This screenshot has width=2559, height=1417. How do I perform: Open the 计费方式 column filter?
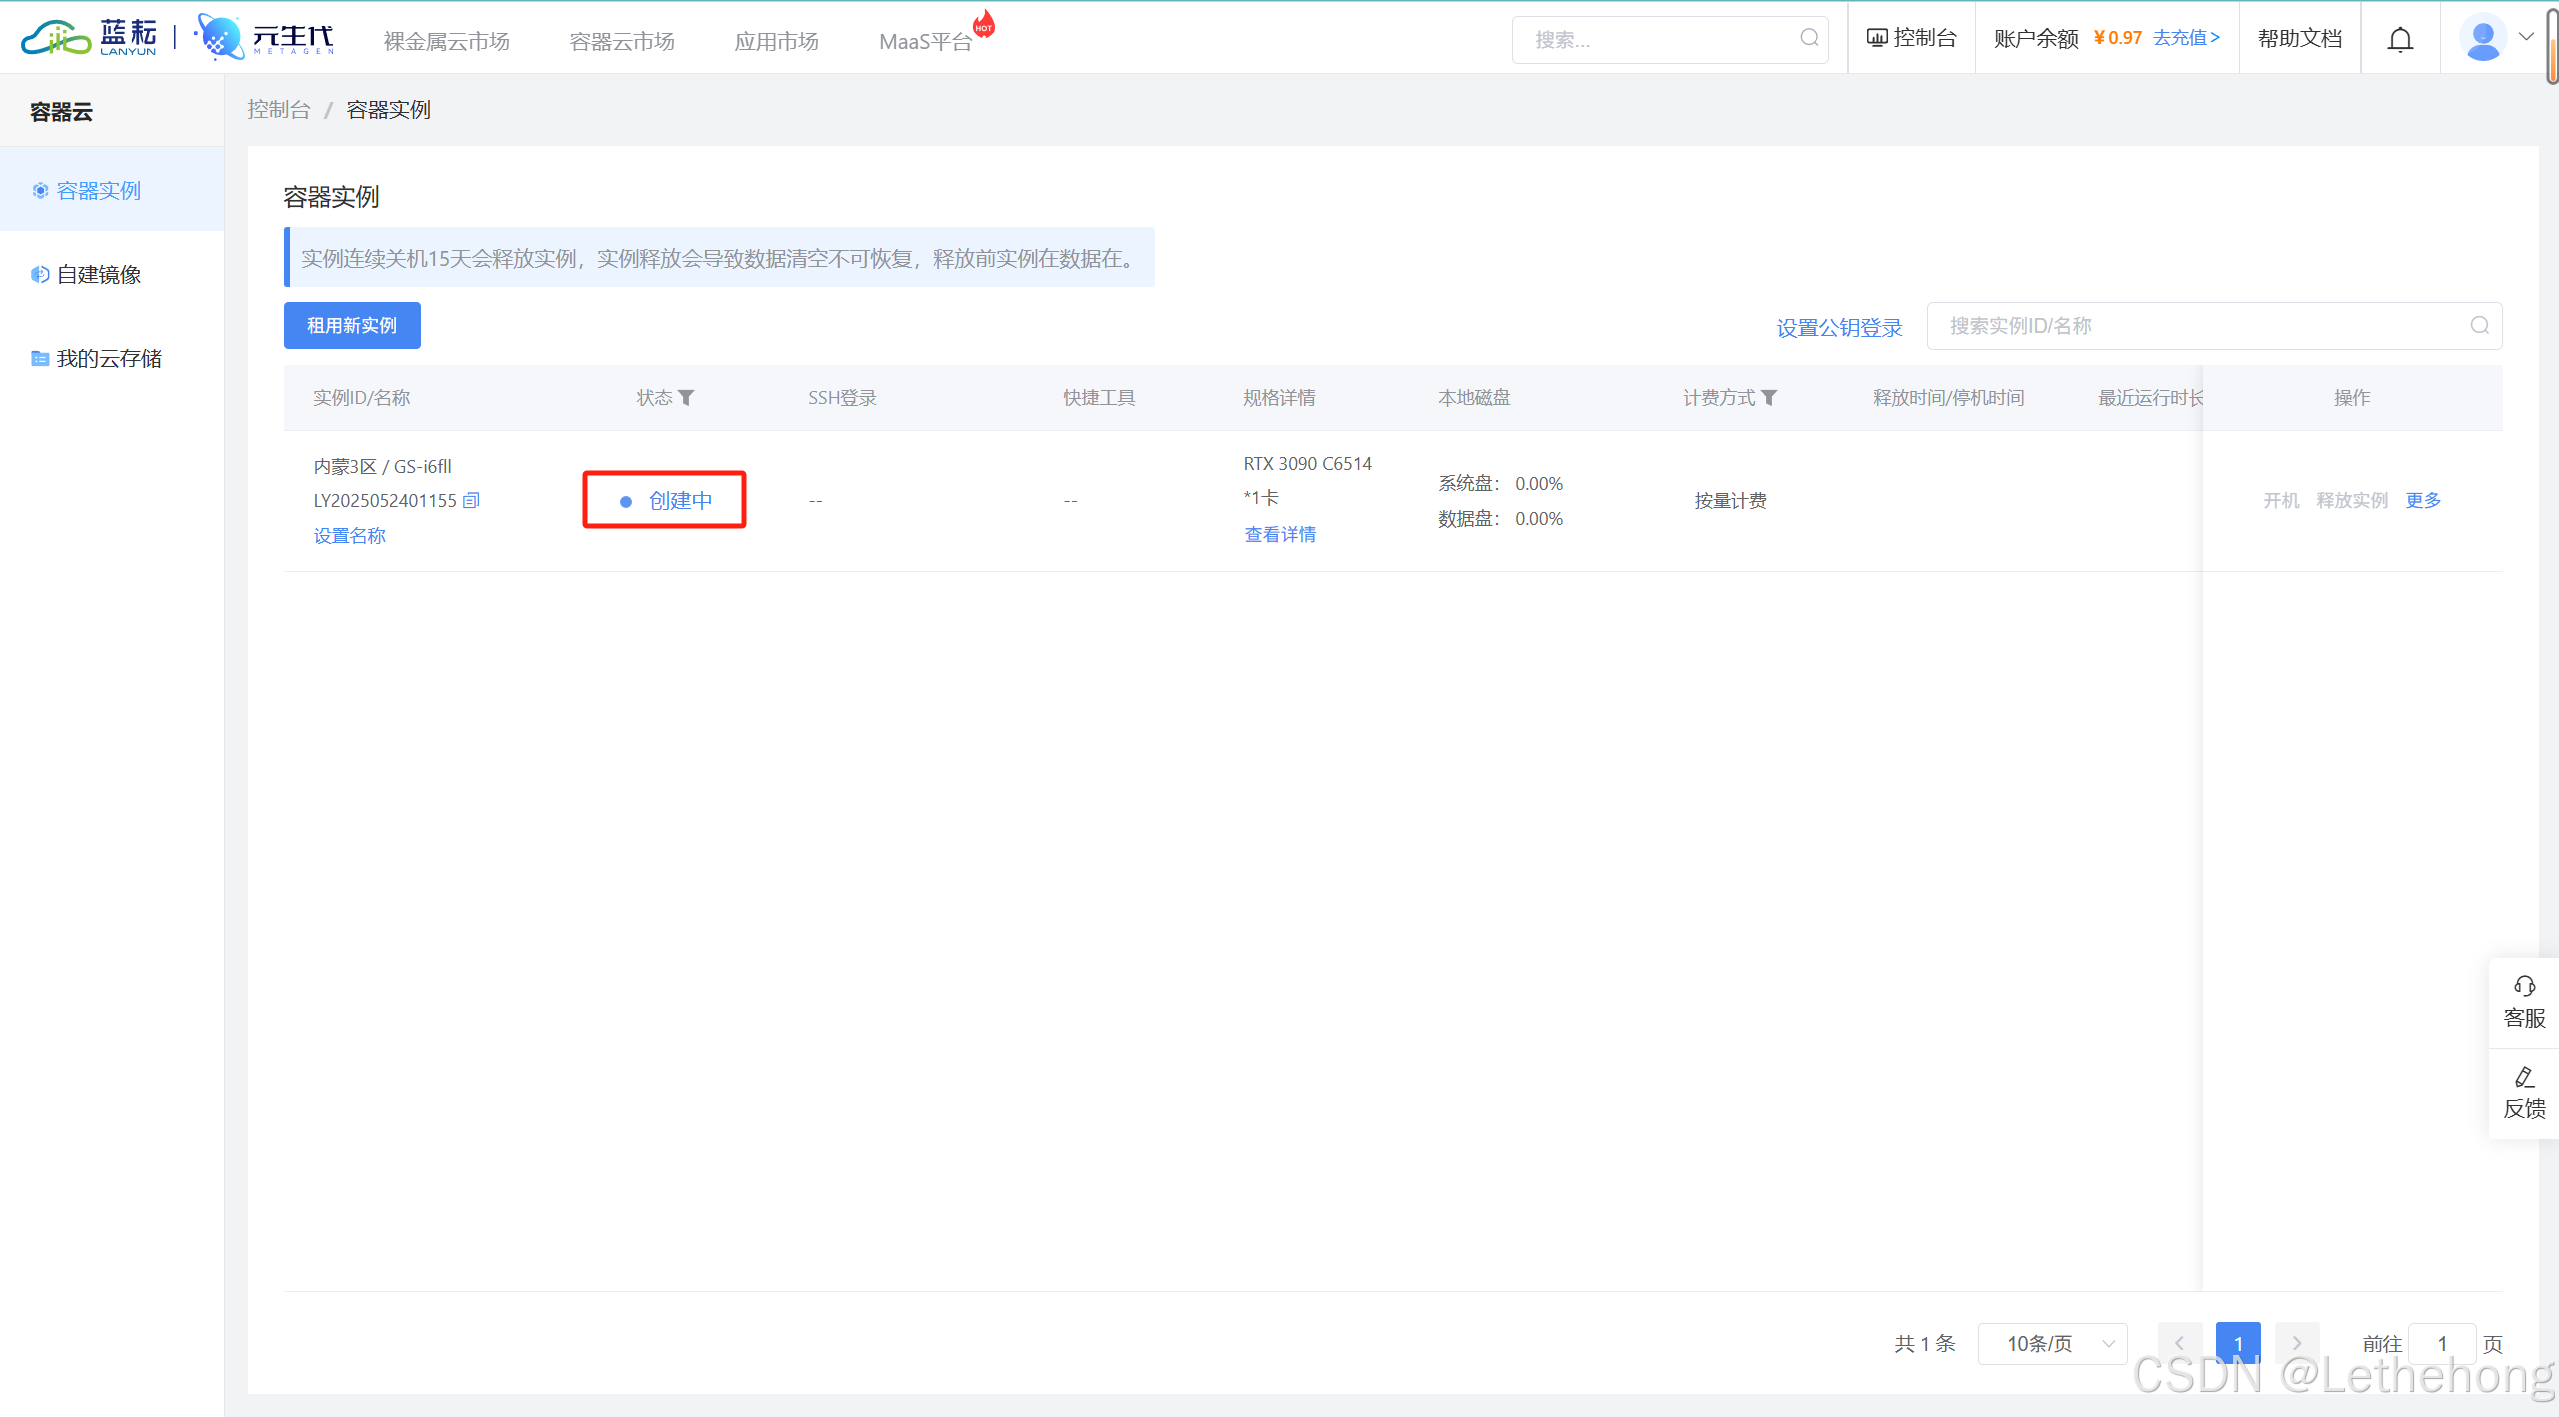[x=1769, y=398]
